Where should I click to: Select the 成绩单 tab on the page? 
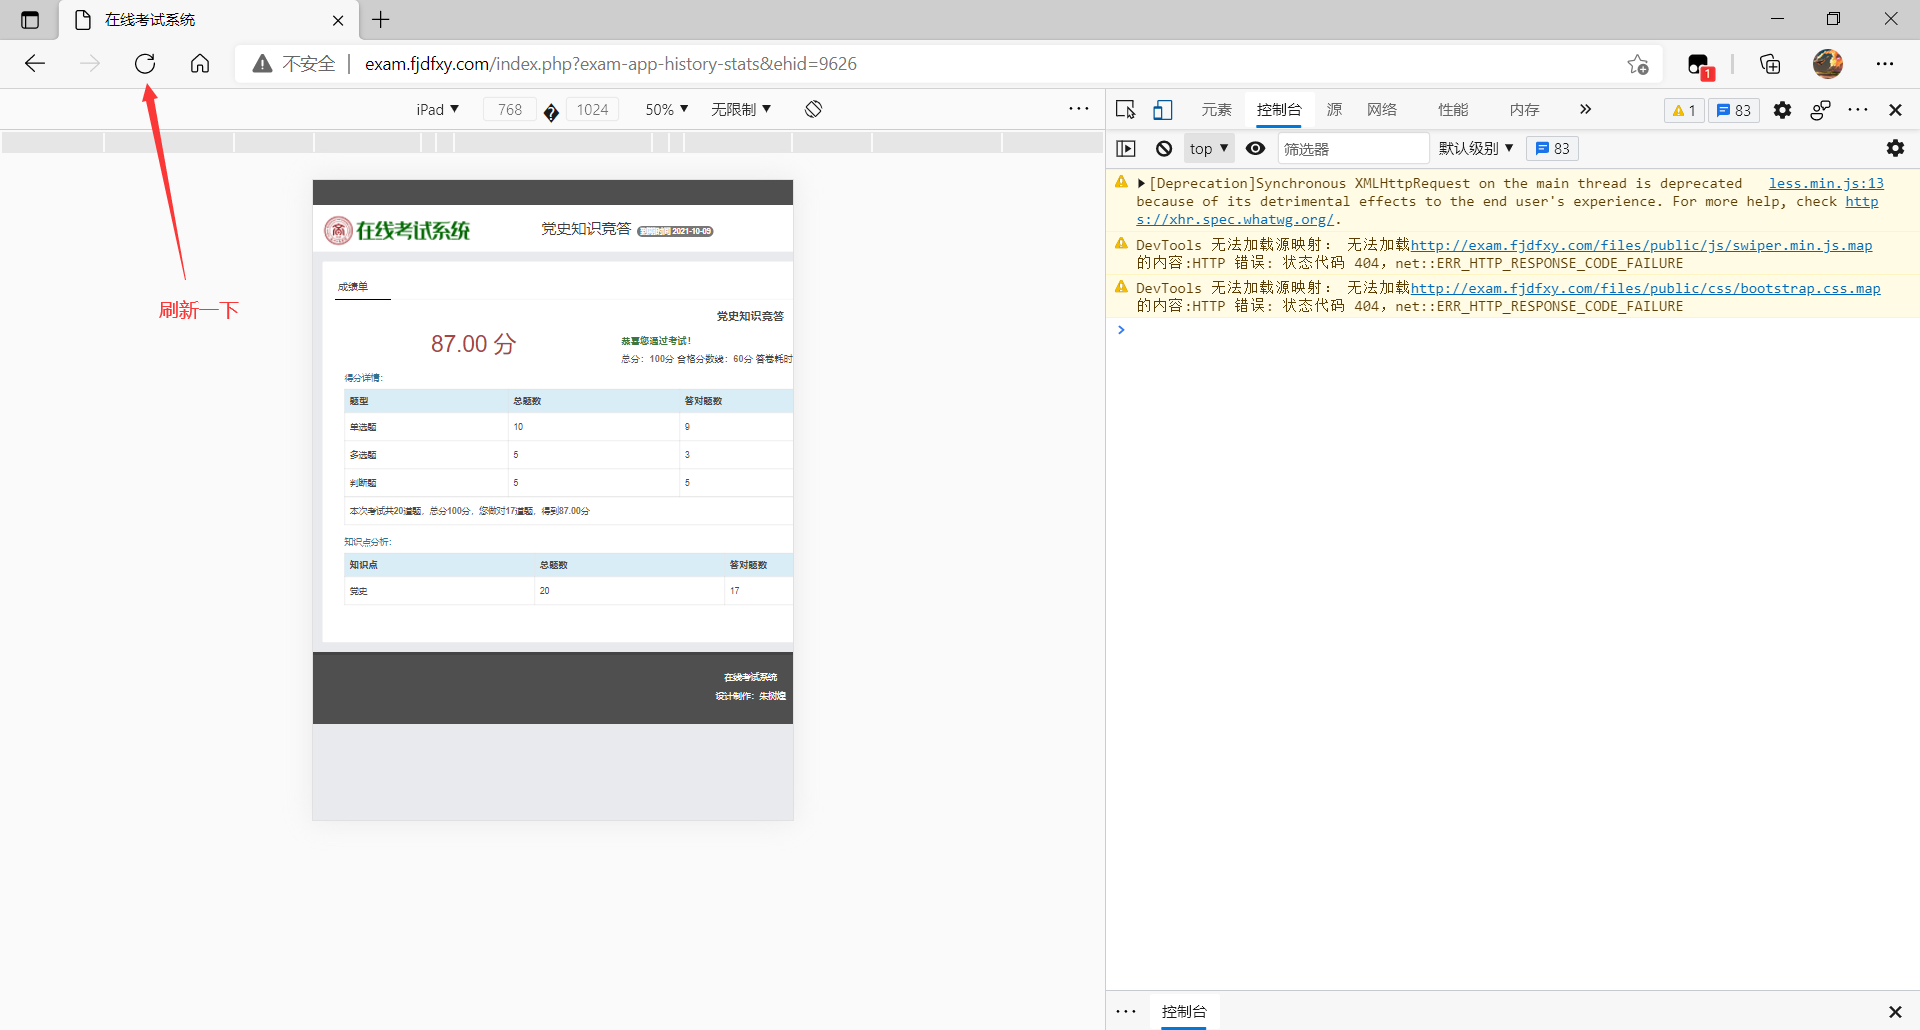point(353,287)
